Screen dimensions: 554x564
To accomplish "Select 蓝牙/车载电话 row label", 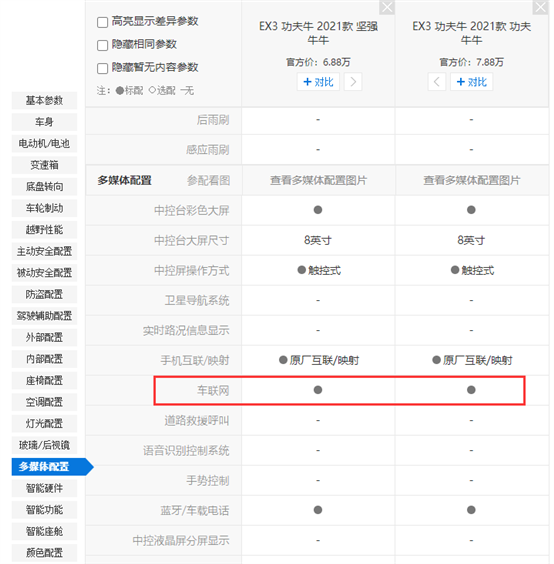I will click(195, 511).
